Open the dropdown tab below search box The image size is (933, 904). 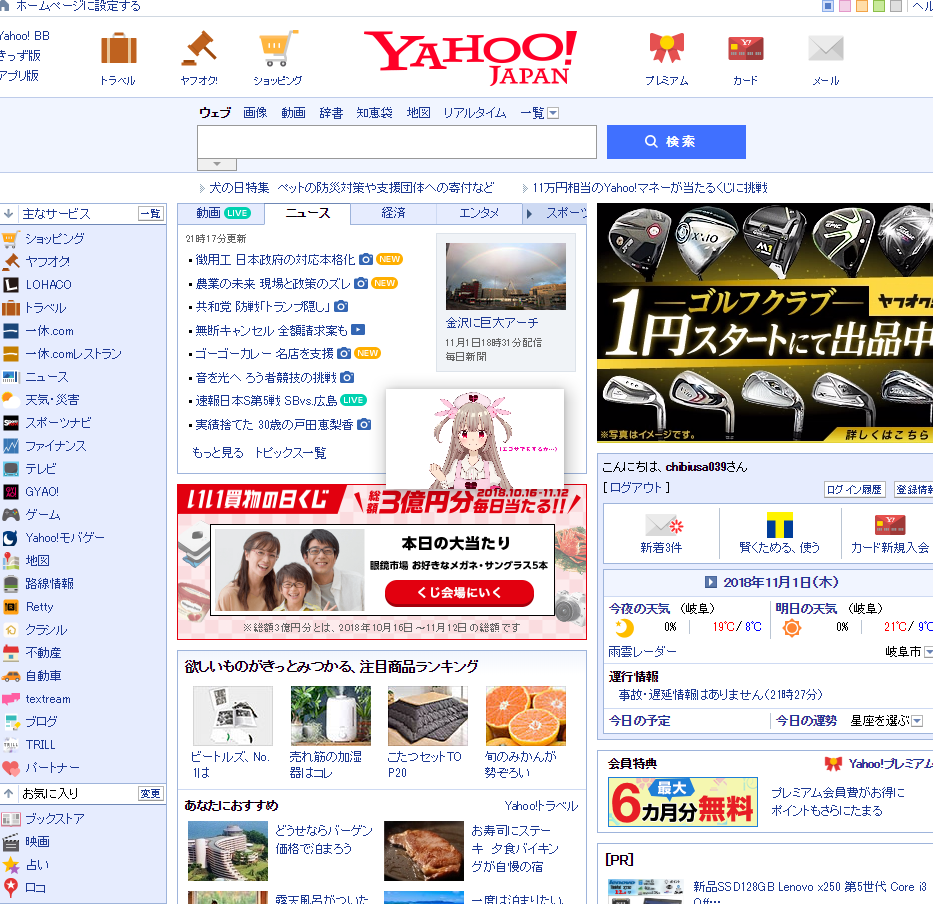[x=217, y=164]
